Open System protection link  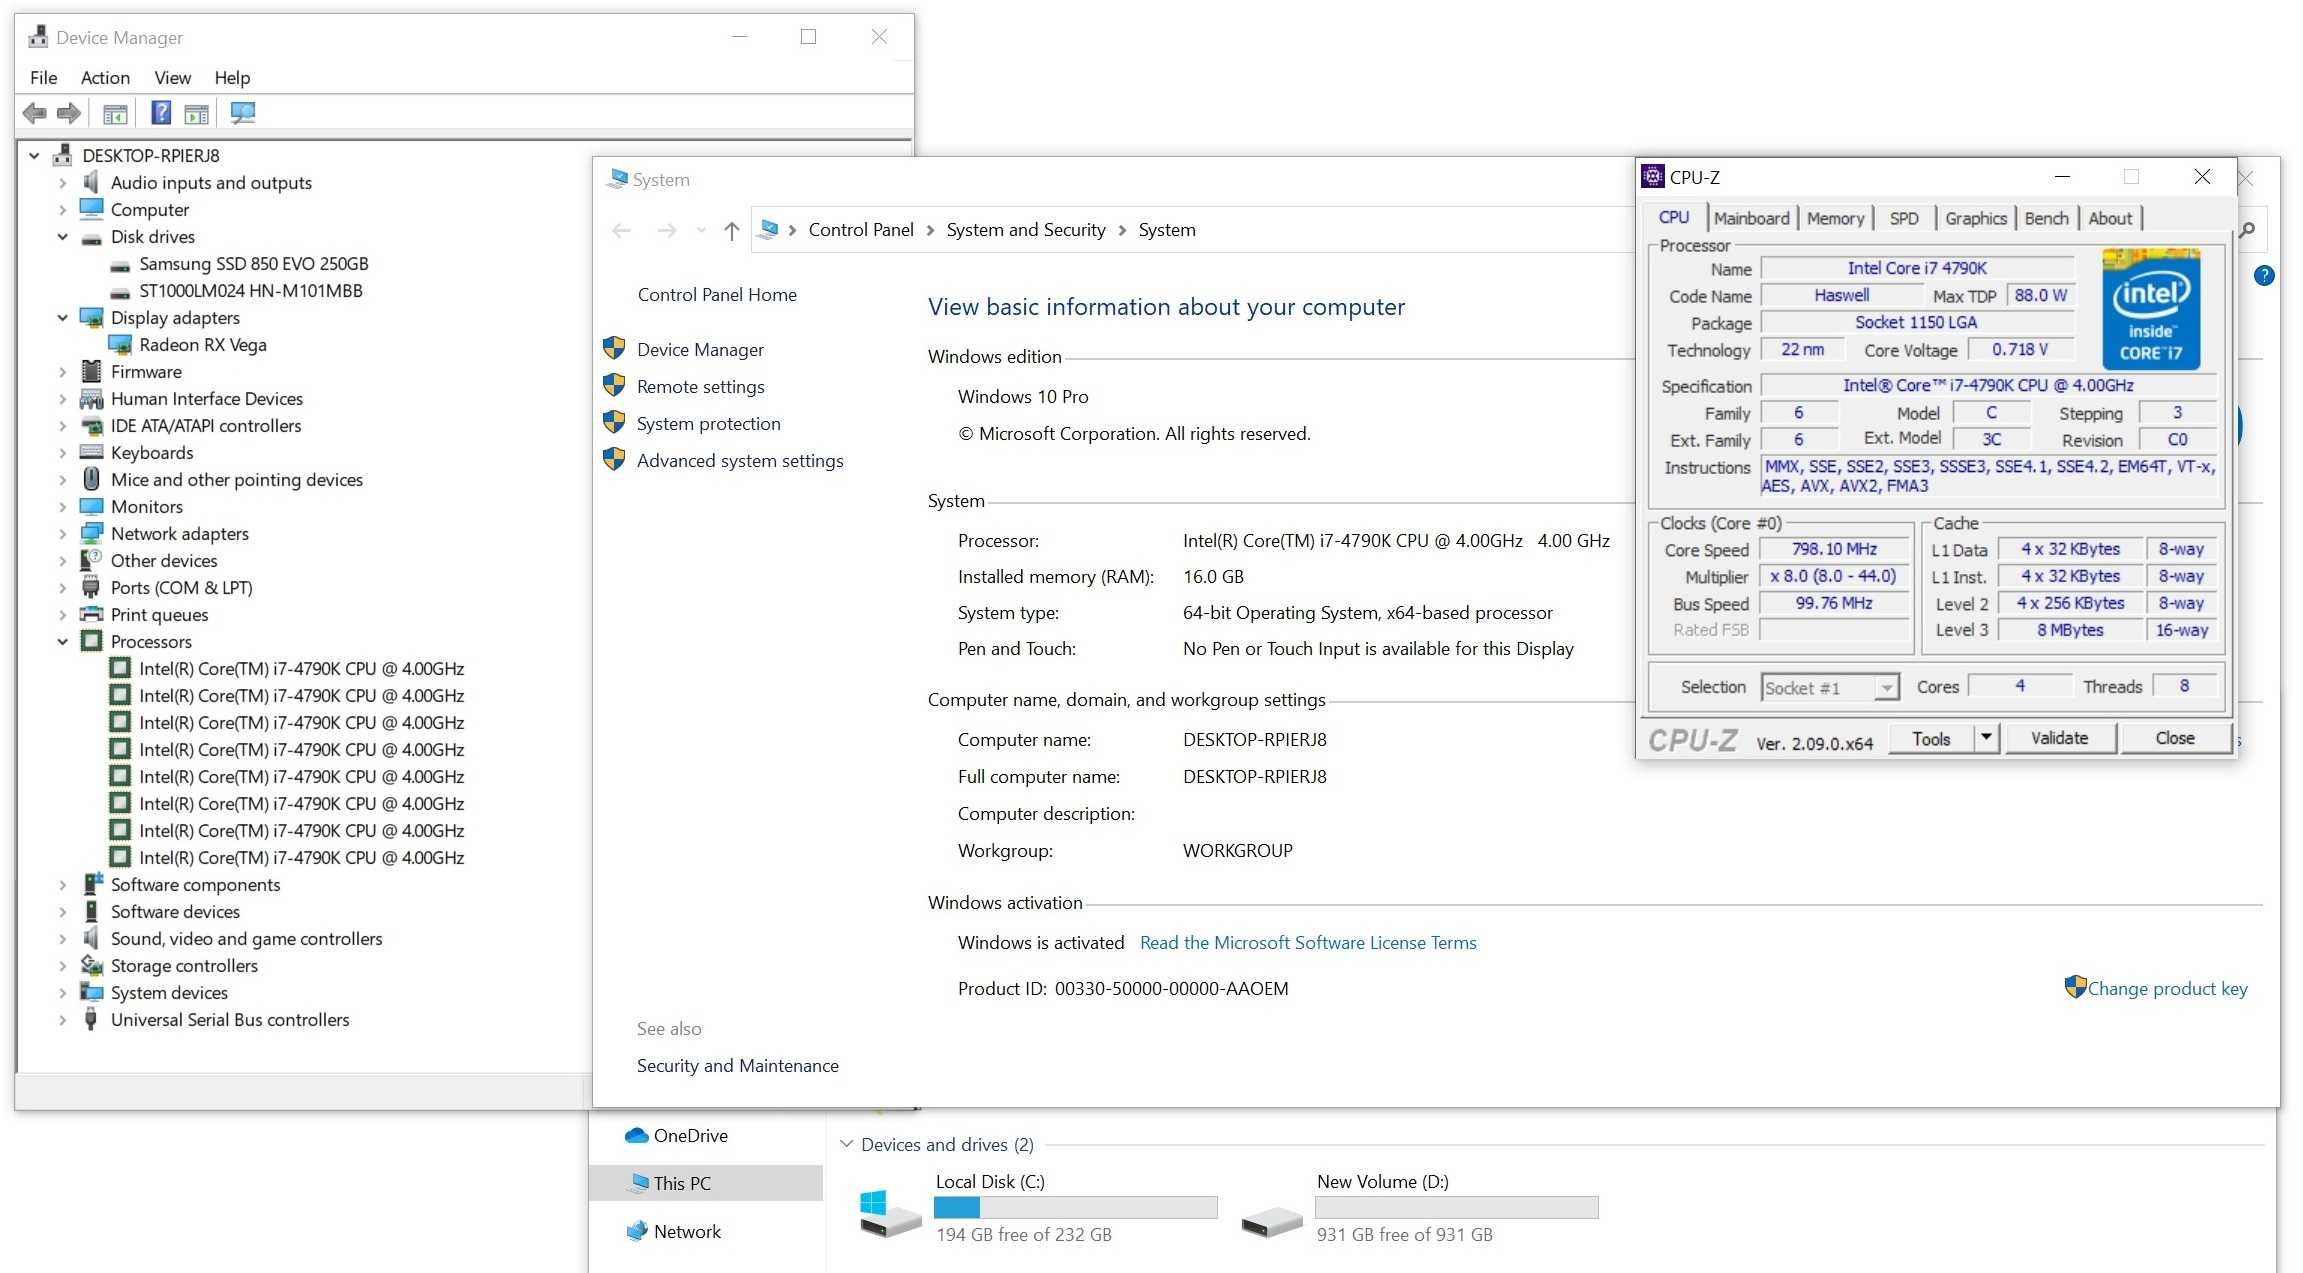click(708, 424)
